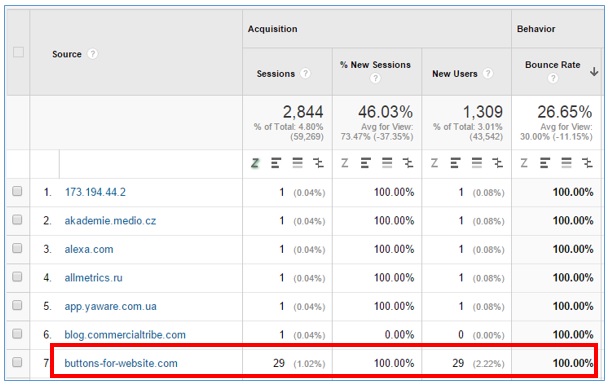Click the total sessions value 2,844
Image resolution: width=609 pixels, height=389 pixels.
click(303, 112)
